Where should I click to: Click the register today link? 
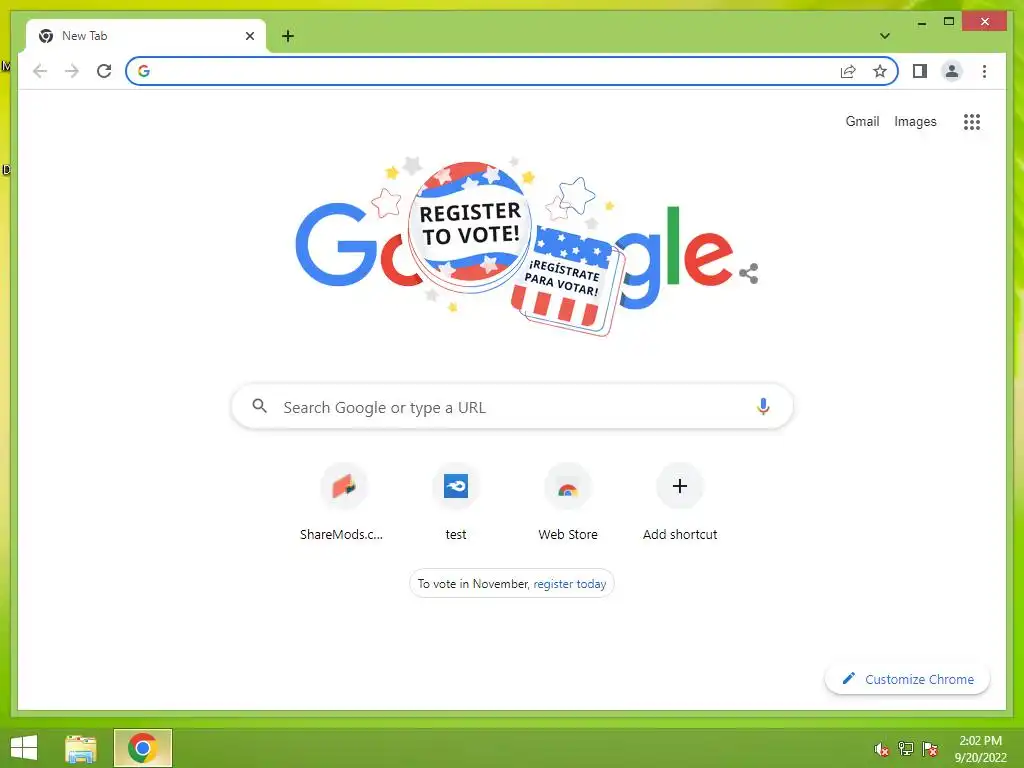(x=569, y=584)
